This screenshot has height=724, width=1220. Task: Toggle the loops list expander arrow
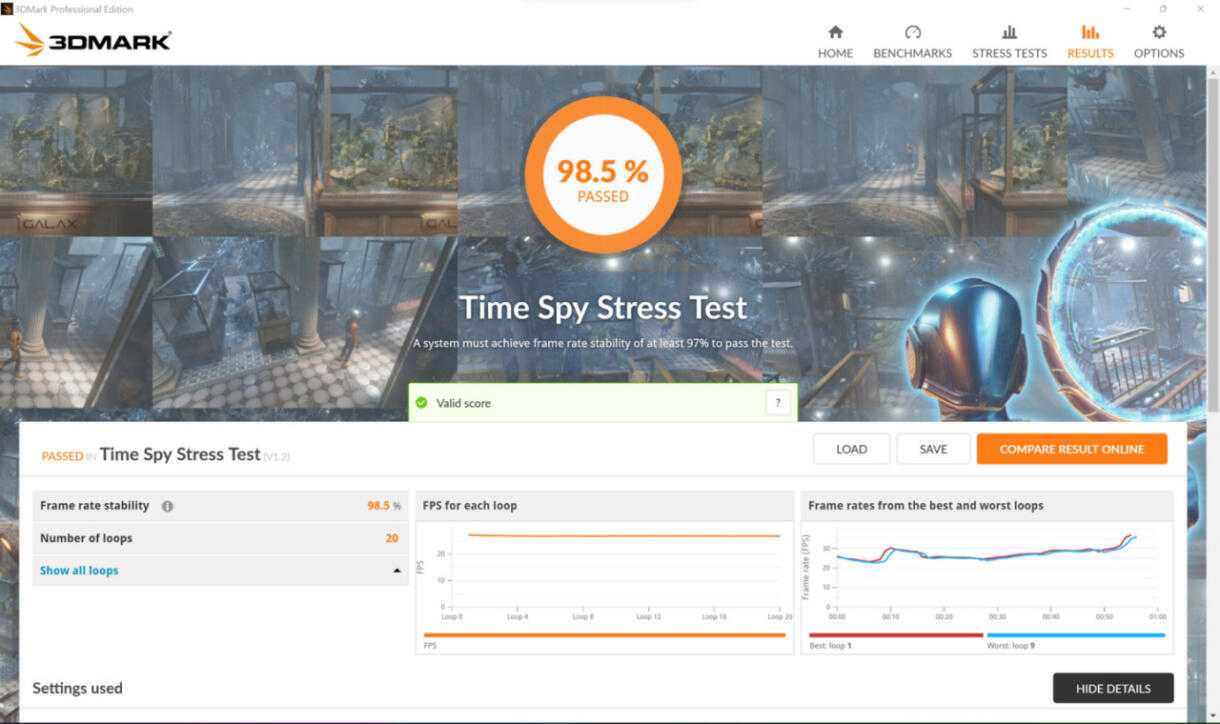(397, 571)
